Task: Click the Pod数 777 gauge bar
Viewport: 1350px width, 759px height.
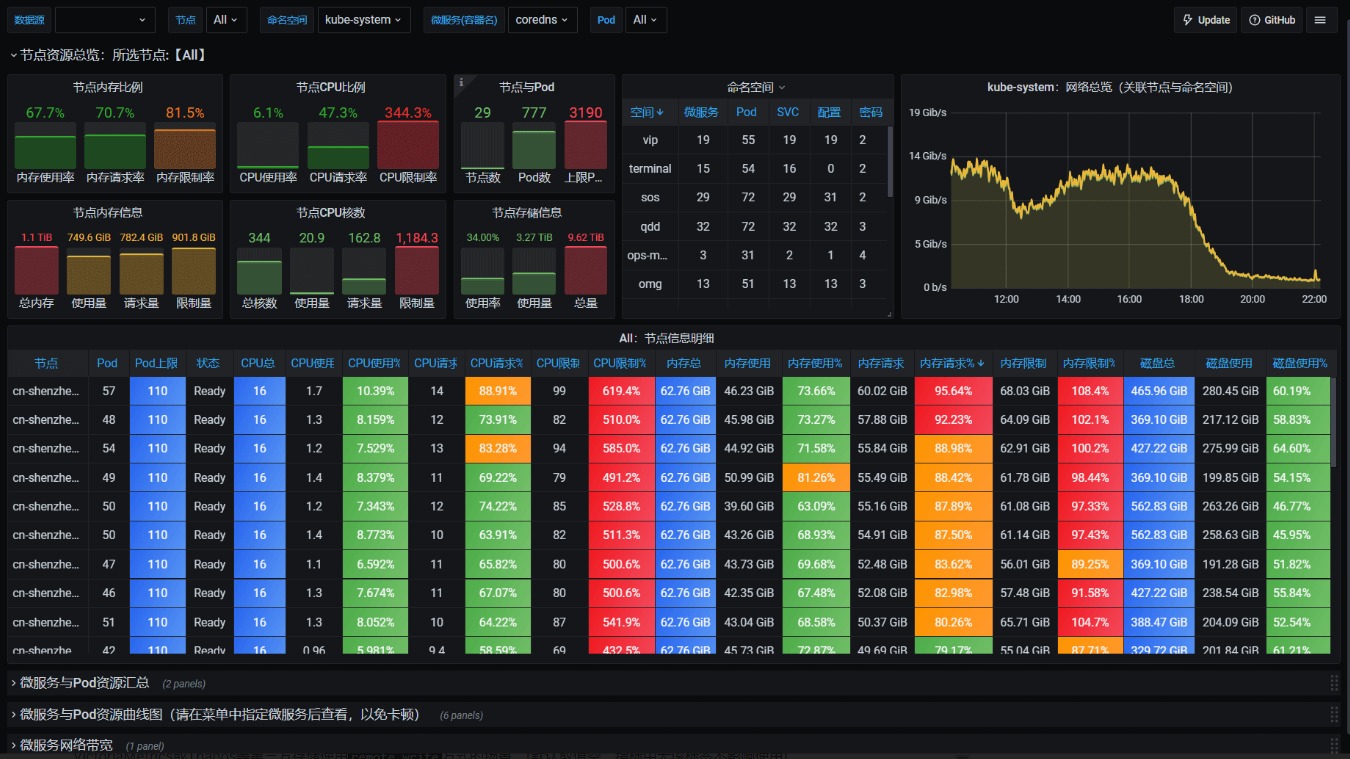Action: [x=534, y=145]
